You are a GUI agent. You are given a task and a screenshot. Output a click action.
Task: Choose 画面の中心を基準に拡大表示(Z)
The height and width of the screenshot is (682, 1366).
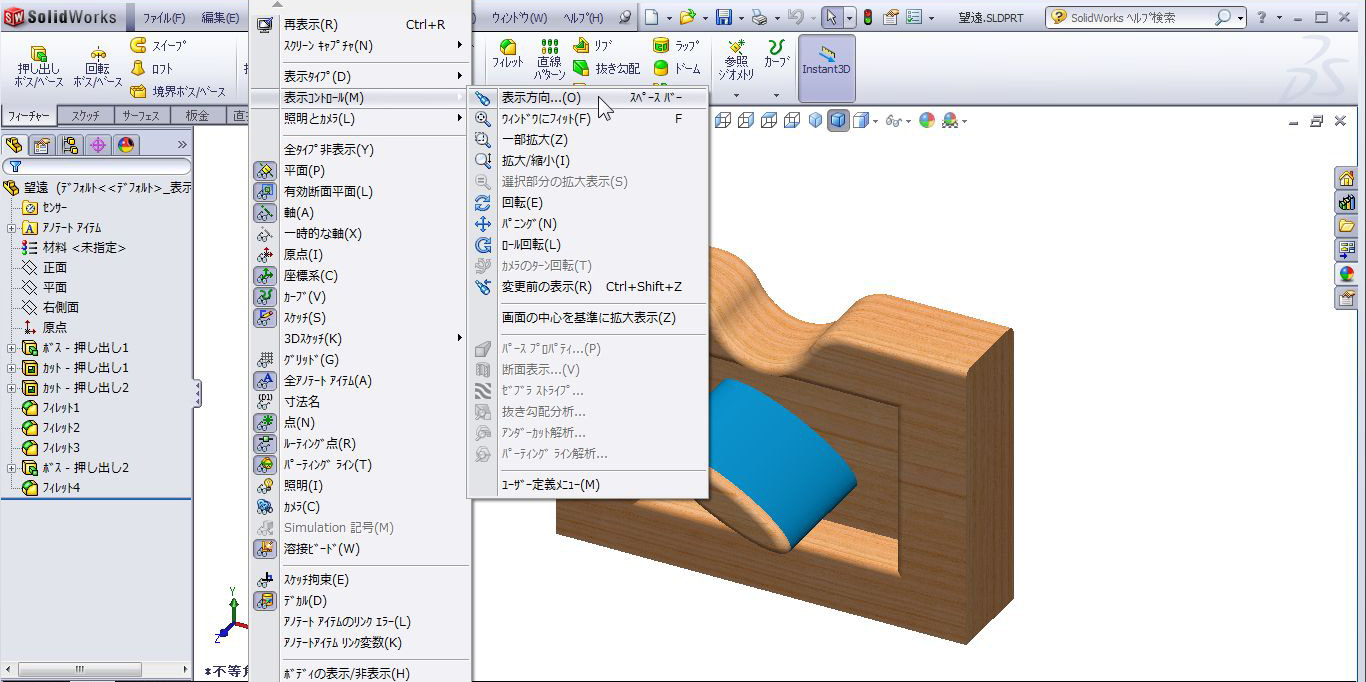pos(588,318)
